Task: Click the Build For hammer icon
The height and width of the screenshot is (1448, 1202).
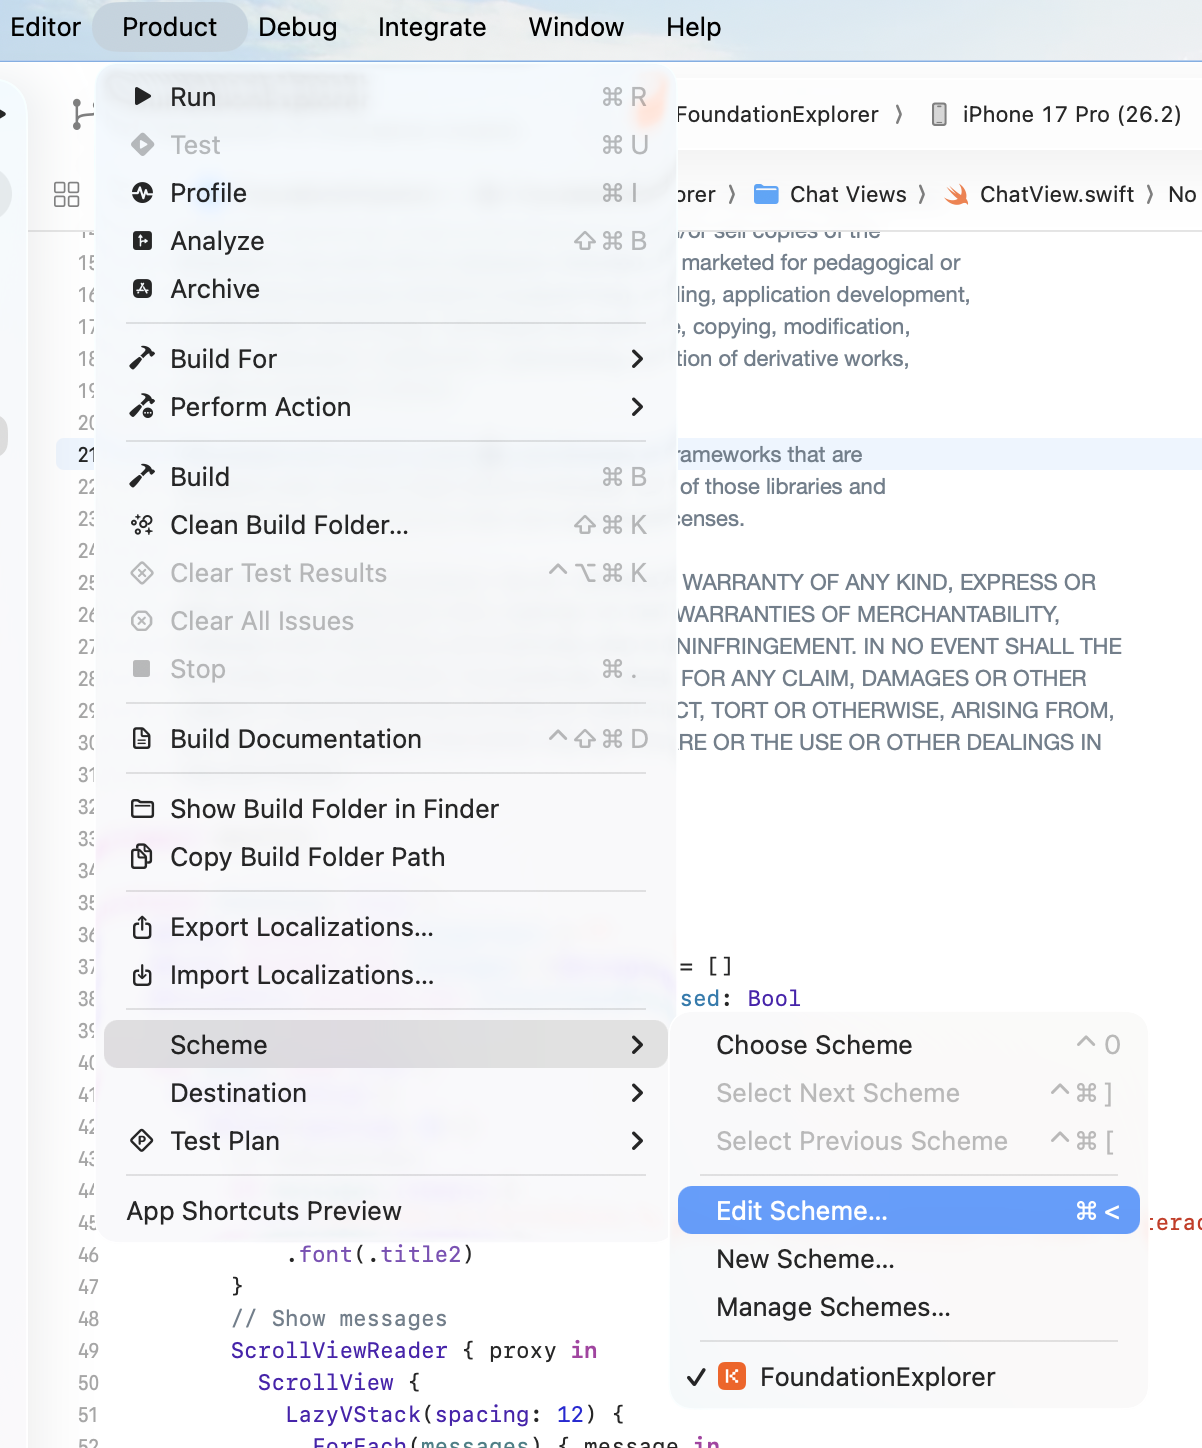Action: pos(142,358)
